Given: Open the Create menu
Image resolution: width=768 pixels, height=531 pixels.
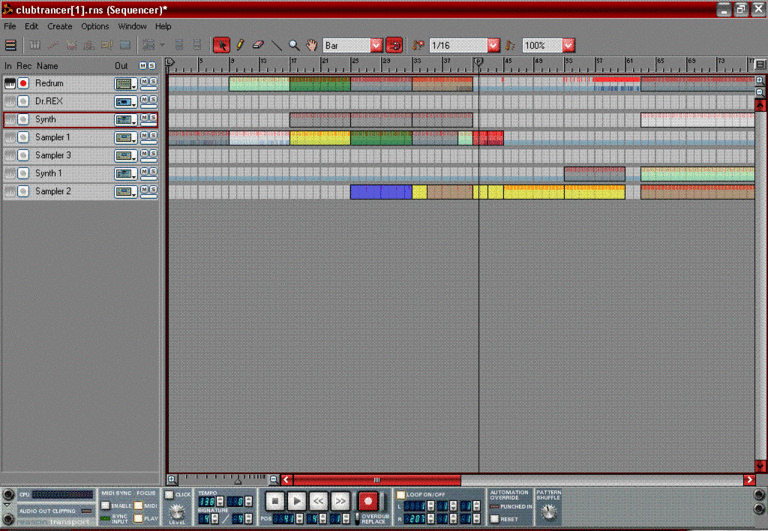Looking at the screenshot, I should click(60, 26).
